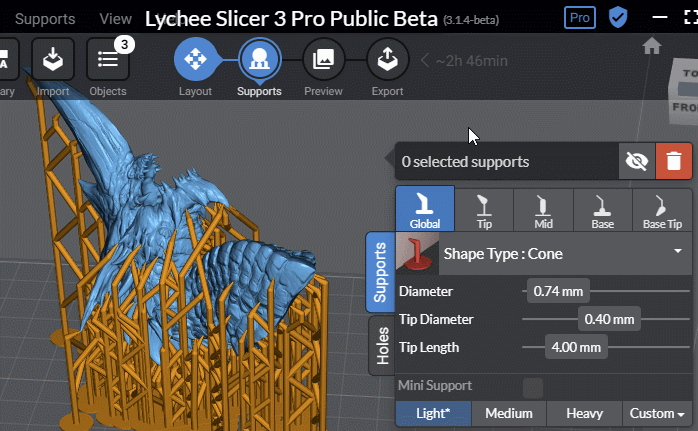Select the Tip support settings tab
698x431 pixels.
point(484,210)
